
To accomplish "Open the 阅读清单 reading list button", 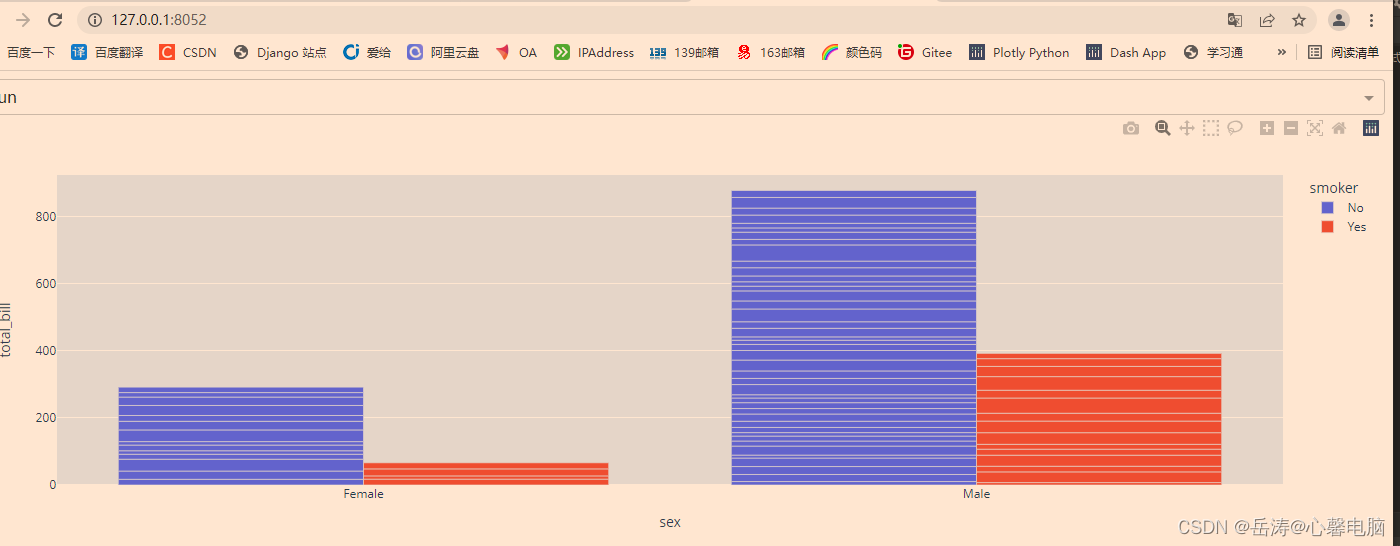I will click(1343, 52).
